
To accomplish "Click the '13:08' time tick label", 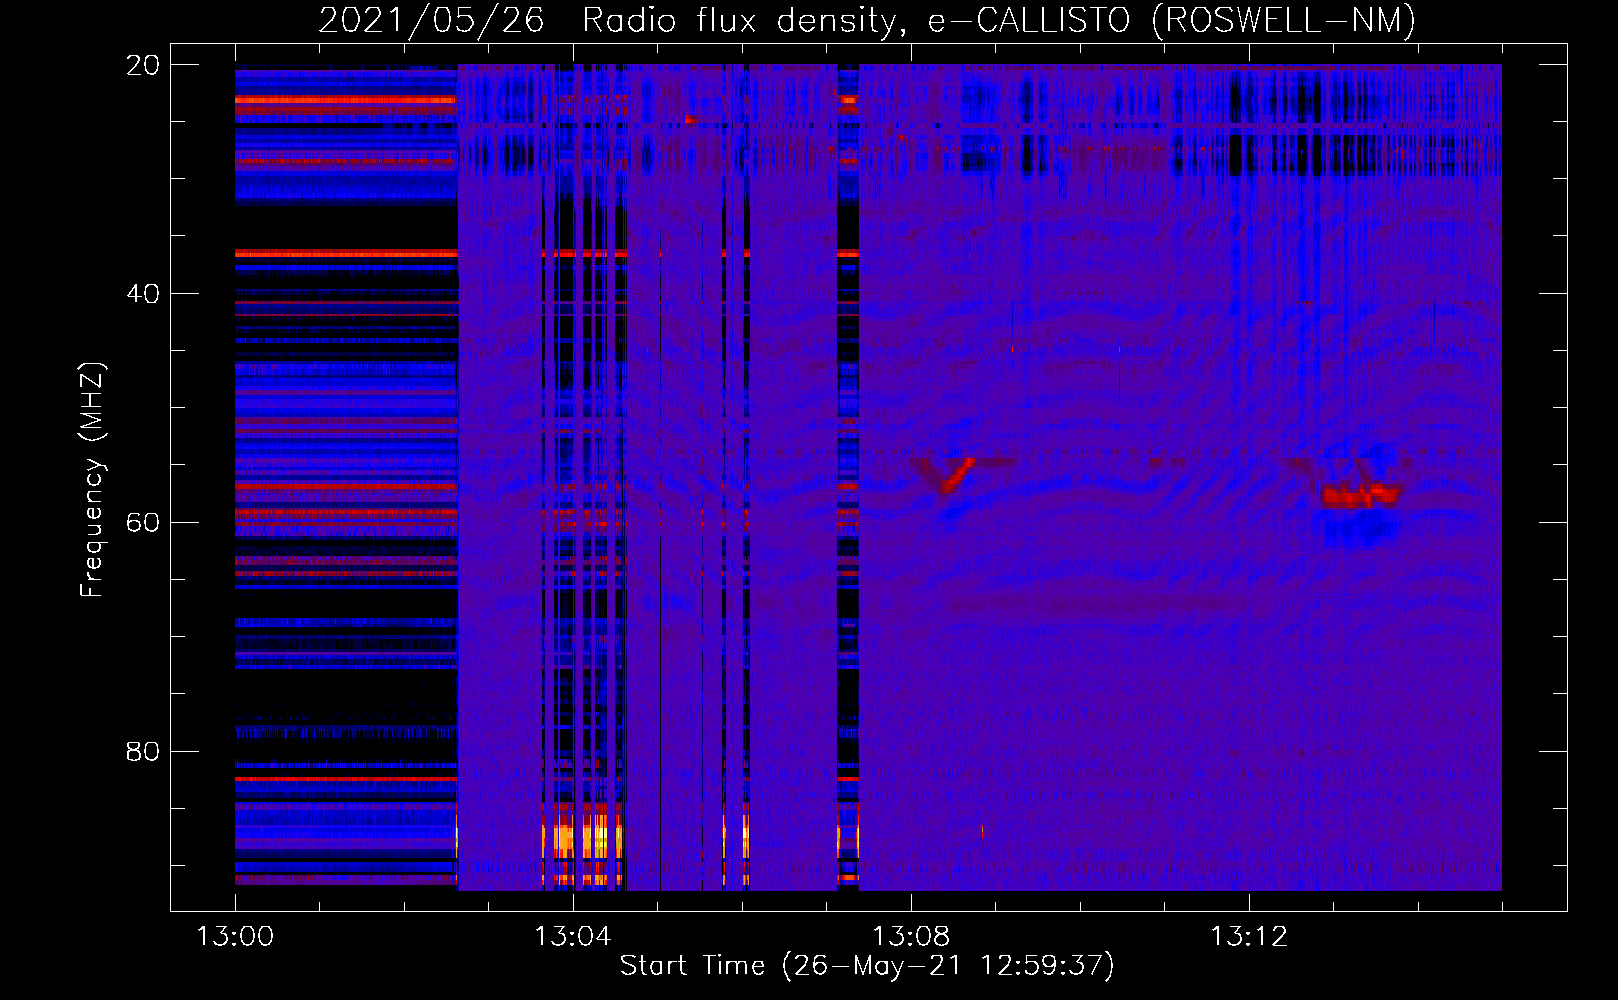I will click(910, 937).
